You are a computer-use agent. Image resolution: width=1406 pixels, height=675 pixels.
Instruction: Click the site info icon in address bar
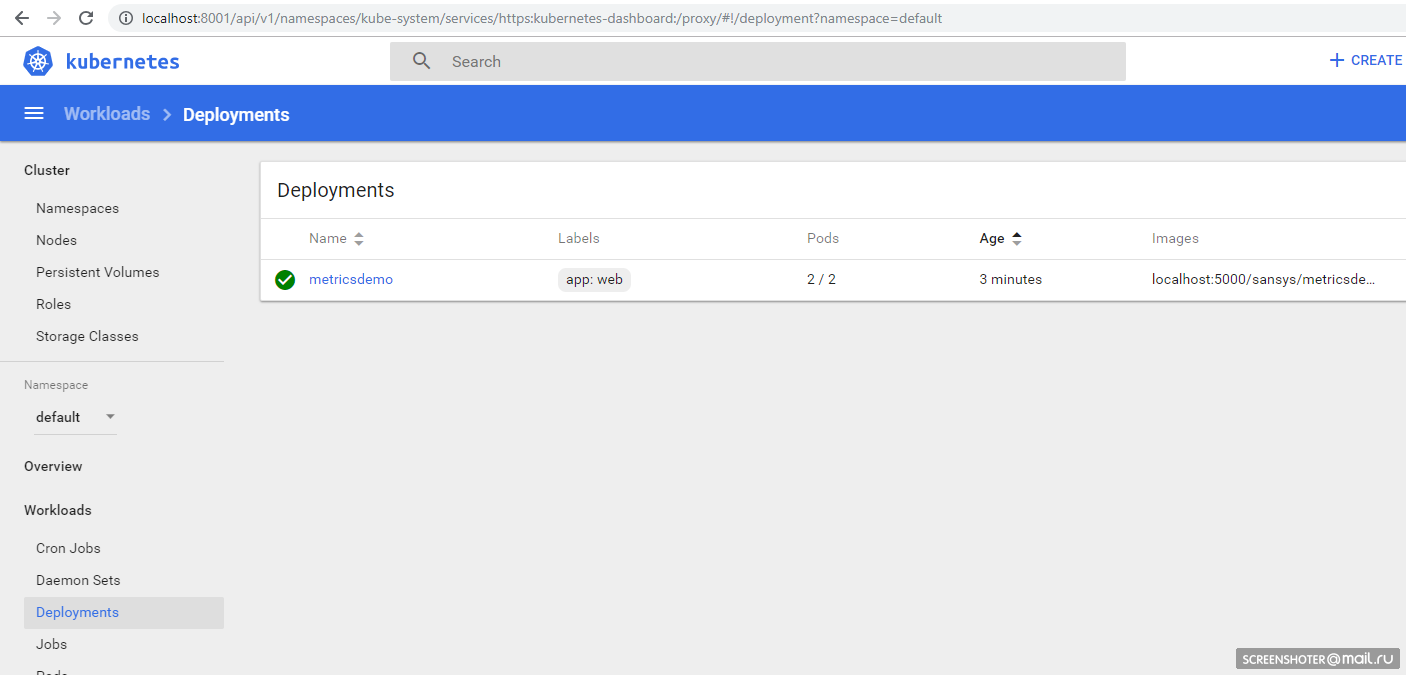[126, 18]
